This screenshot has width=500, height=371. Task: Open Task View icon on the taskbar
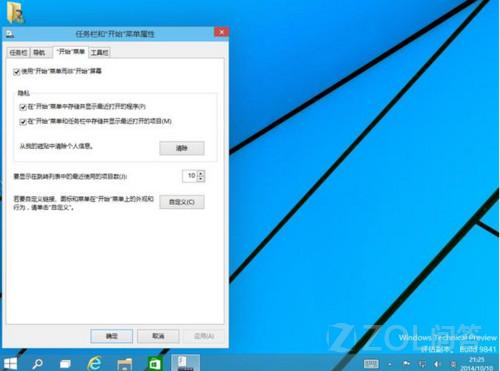coord(65,364)
